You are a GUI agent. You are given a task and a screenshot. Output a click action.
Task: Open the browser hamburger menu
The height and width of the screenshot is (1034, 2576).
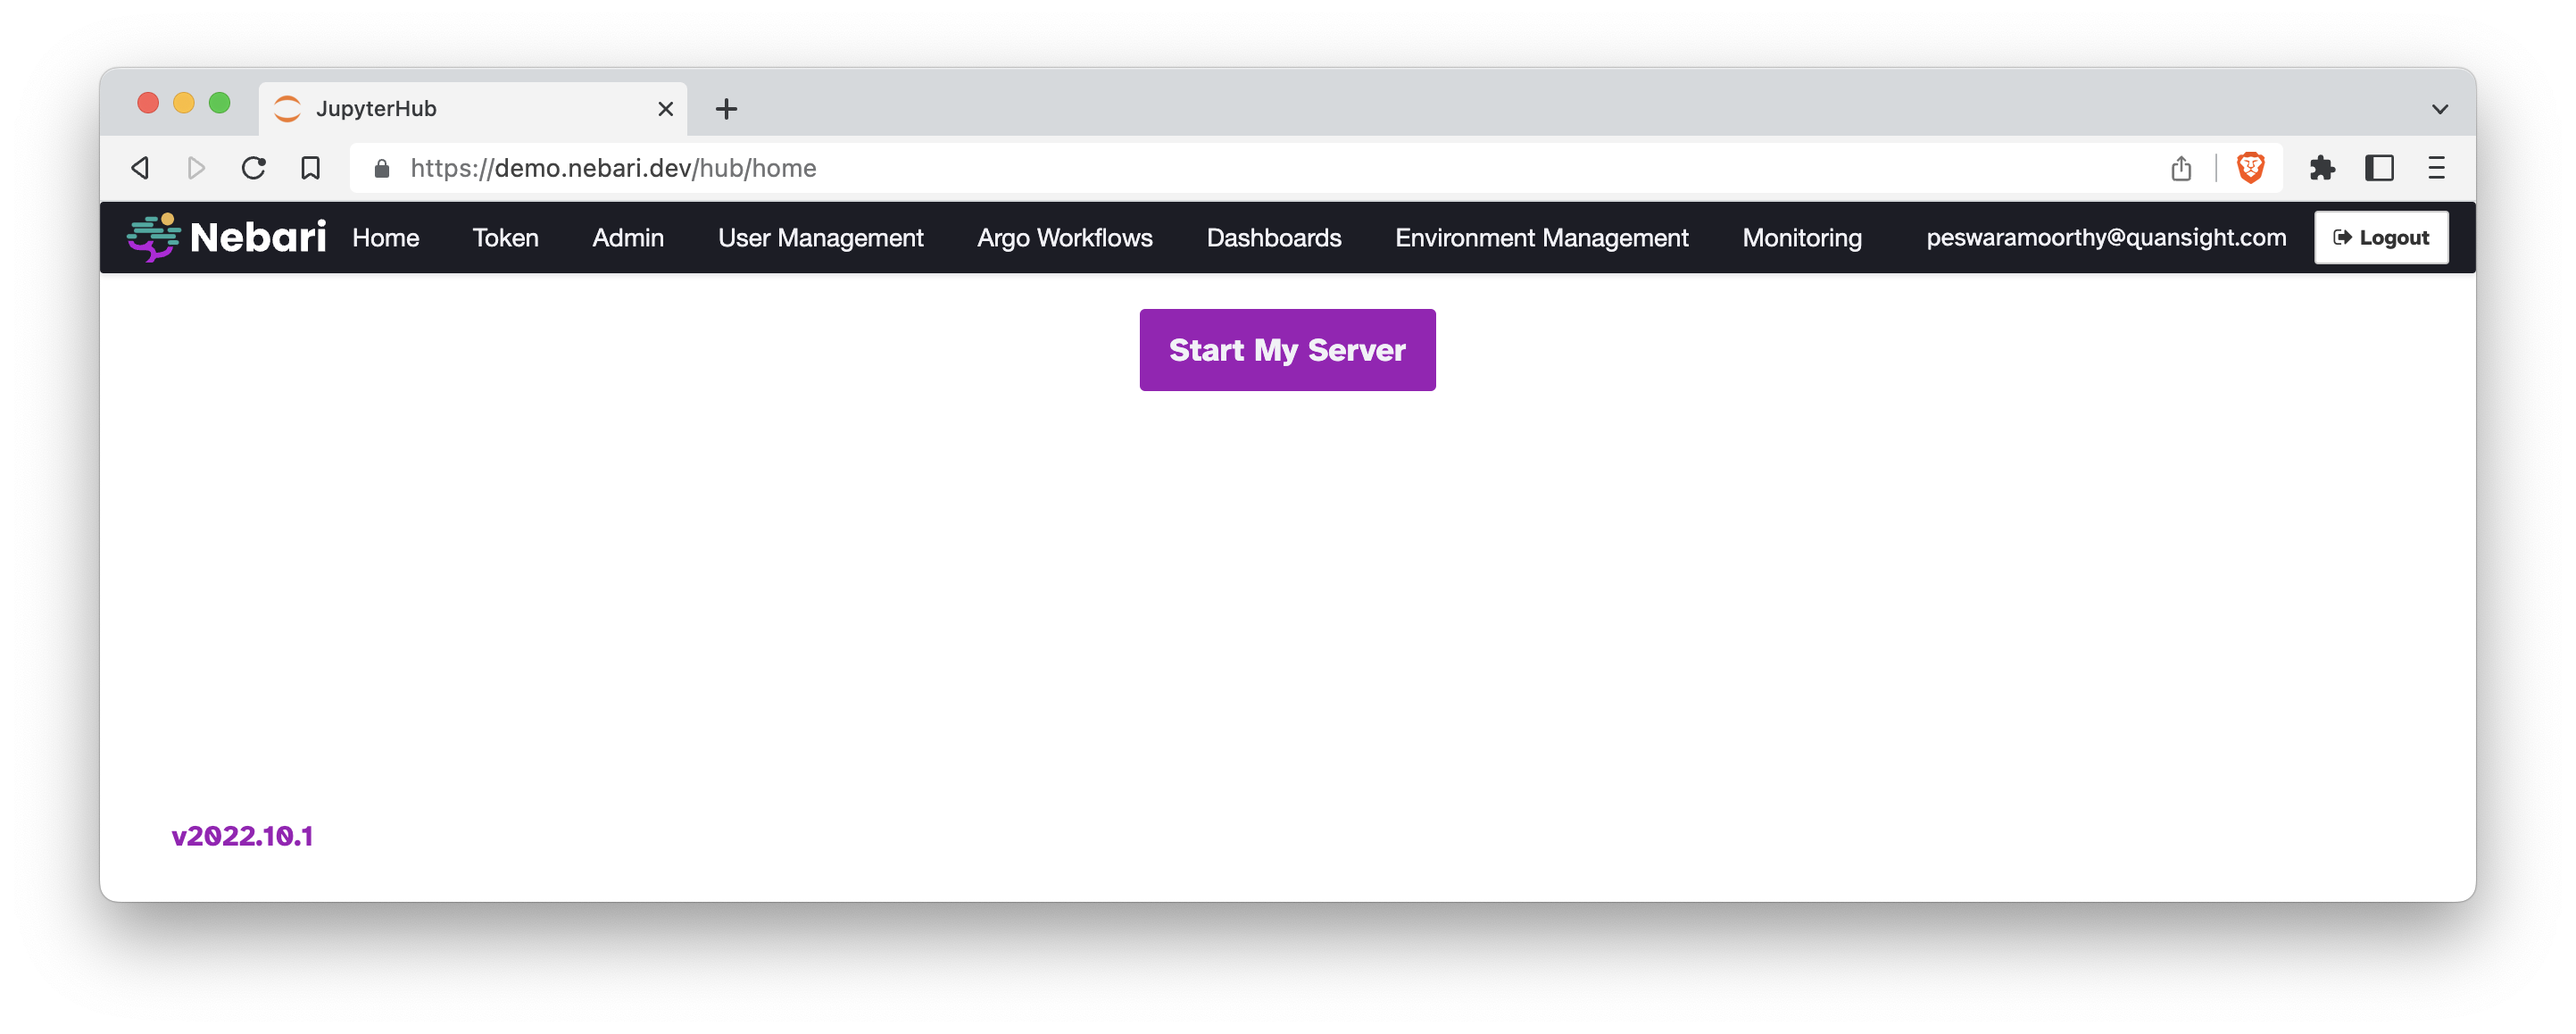pos(2436,168)
